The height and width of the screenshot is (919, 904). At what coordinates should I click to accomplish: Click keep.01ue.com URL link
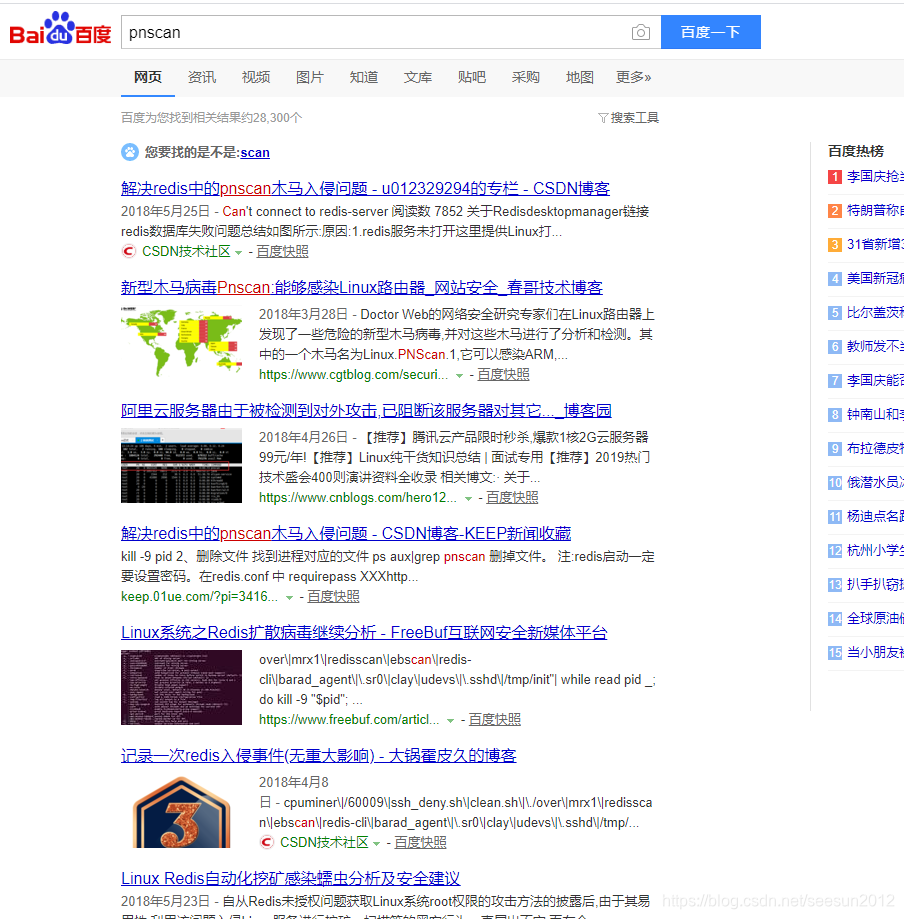199,597
